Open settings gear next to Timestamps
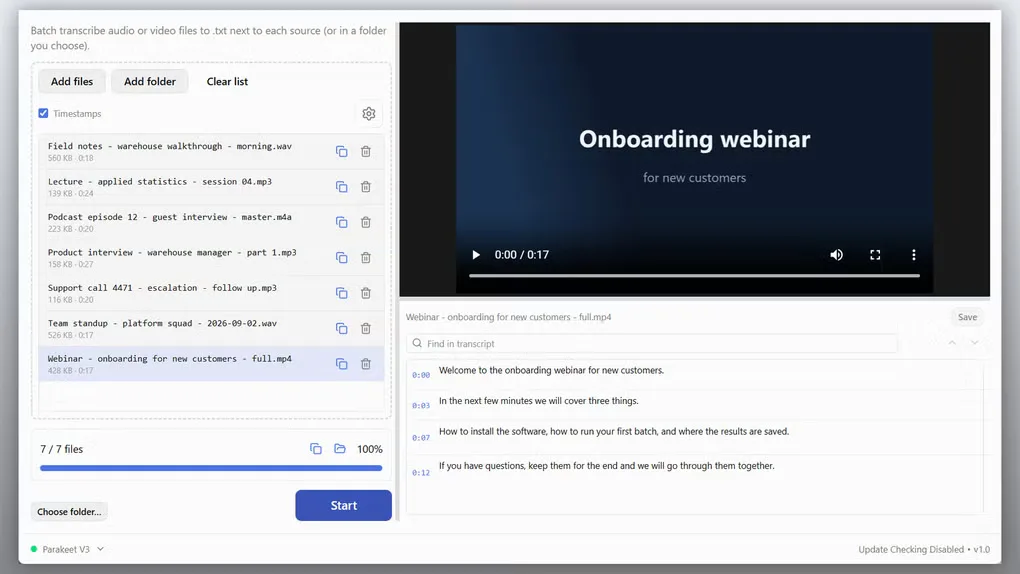The image size is (1020, 574). 369,114
